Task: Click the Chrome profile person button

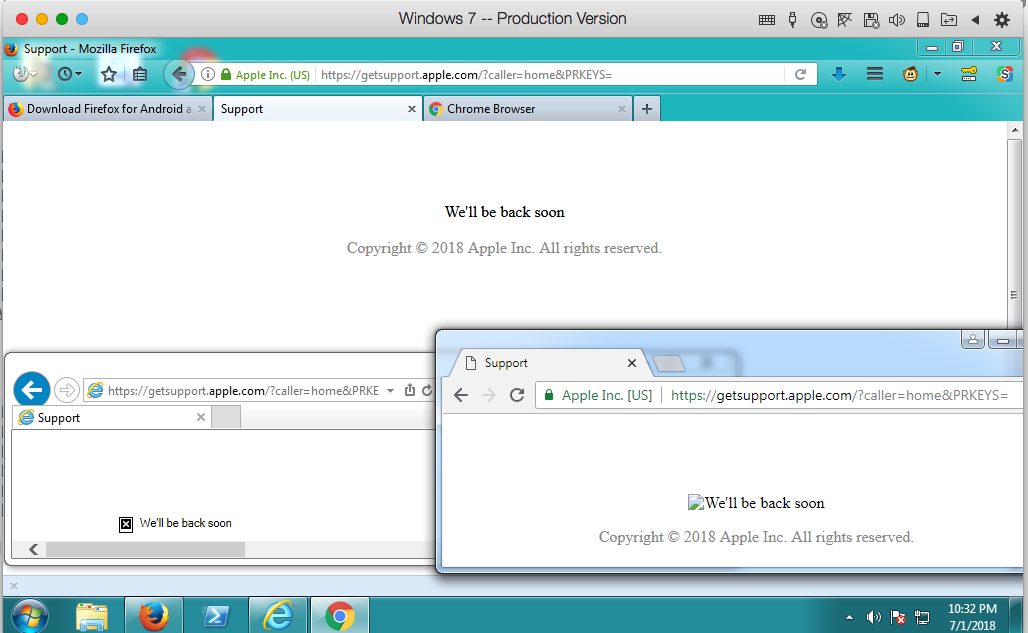Action: [973, 339]
